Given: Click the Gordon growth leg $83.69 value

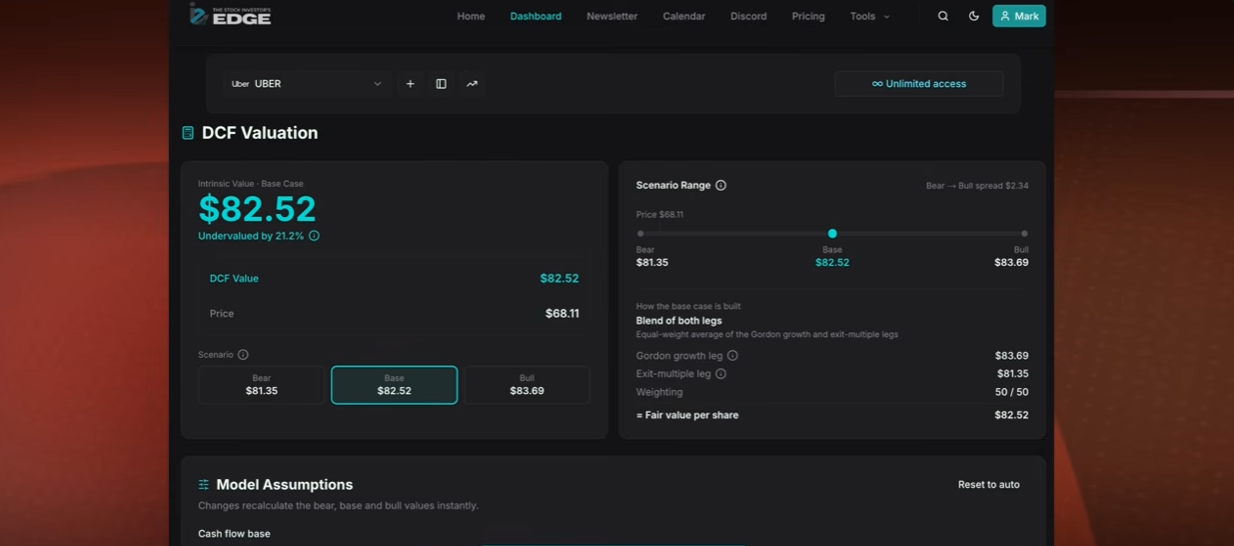Looking at the screenshot, I should point(1012,356).
